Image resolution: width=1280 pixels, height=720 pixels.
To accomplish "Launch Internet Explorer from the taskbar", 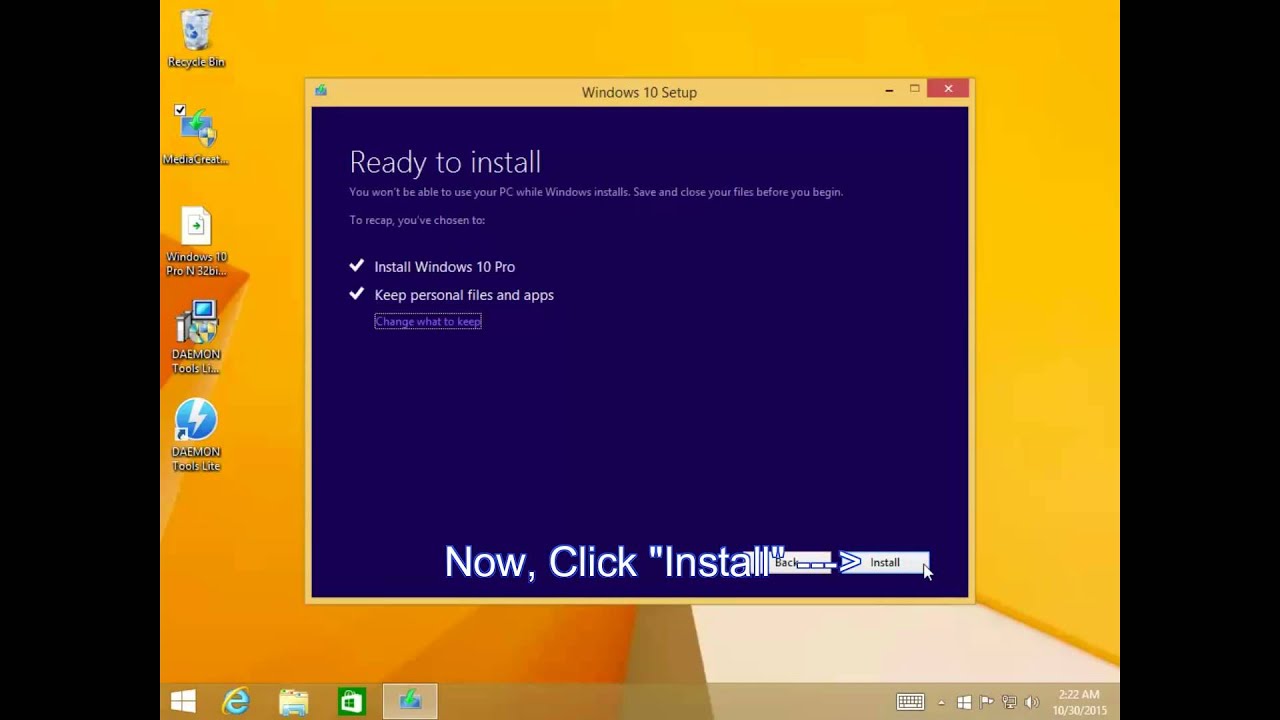I will coord(235,701).
